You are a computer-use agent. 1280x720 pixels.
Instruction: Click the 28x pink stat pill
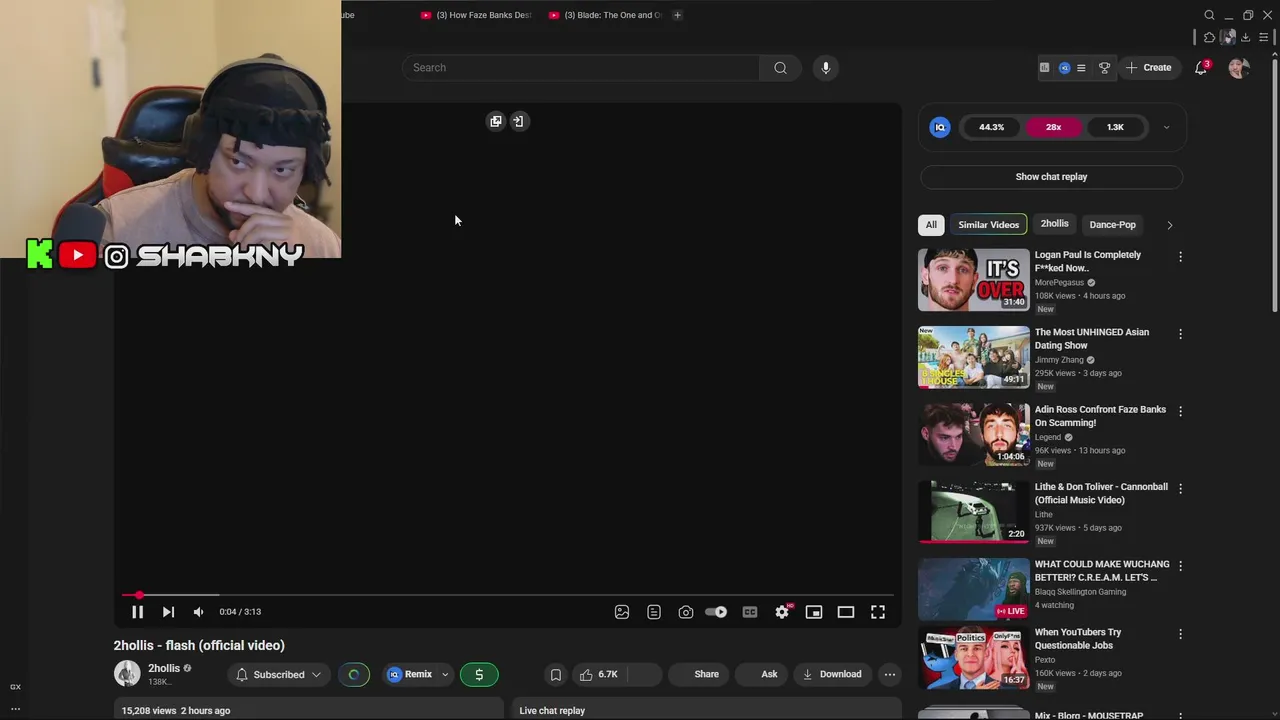click(1053, 127)
